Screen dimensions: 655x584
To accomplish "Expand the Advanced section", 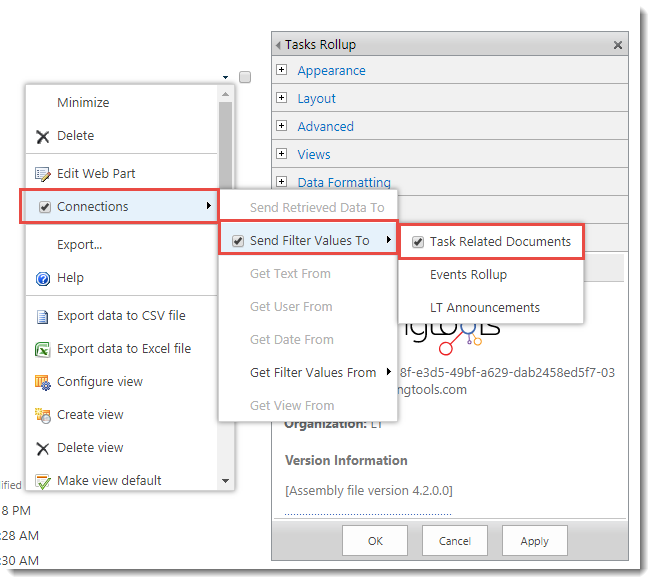I will (282, 126).
